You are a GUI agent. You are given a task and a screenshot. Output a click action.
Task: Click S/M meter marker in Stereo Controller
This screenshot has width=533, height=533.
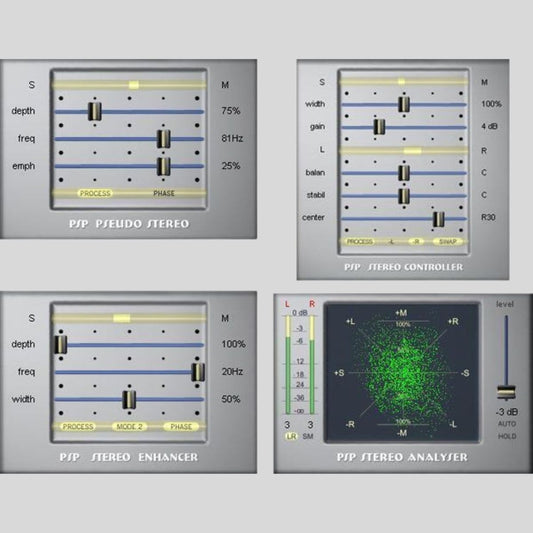(401, 82)
